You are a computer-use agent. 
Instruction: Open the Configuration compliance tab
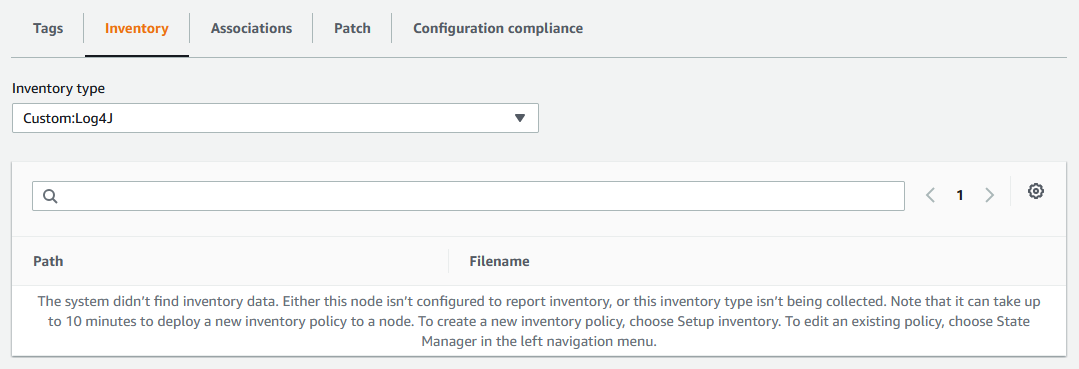pyautogui.click(x=498, y=28)
